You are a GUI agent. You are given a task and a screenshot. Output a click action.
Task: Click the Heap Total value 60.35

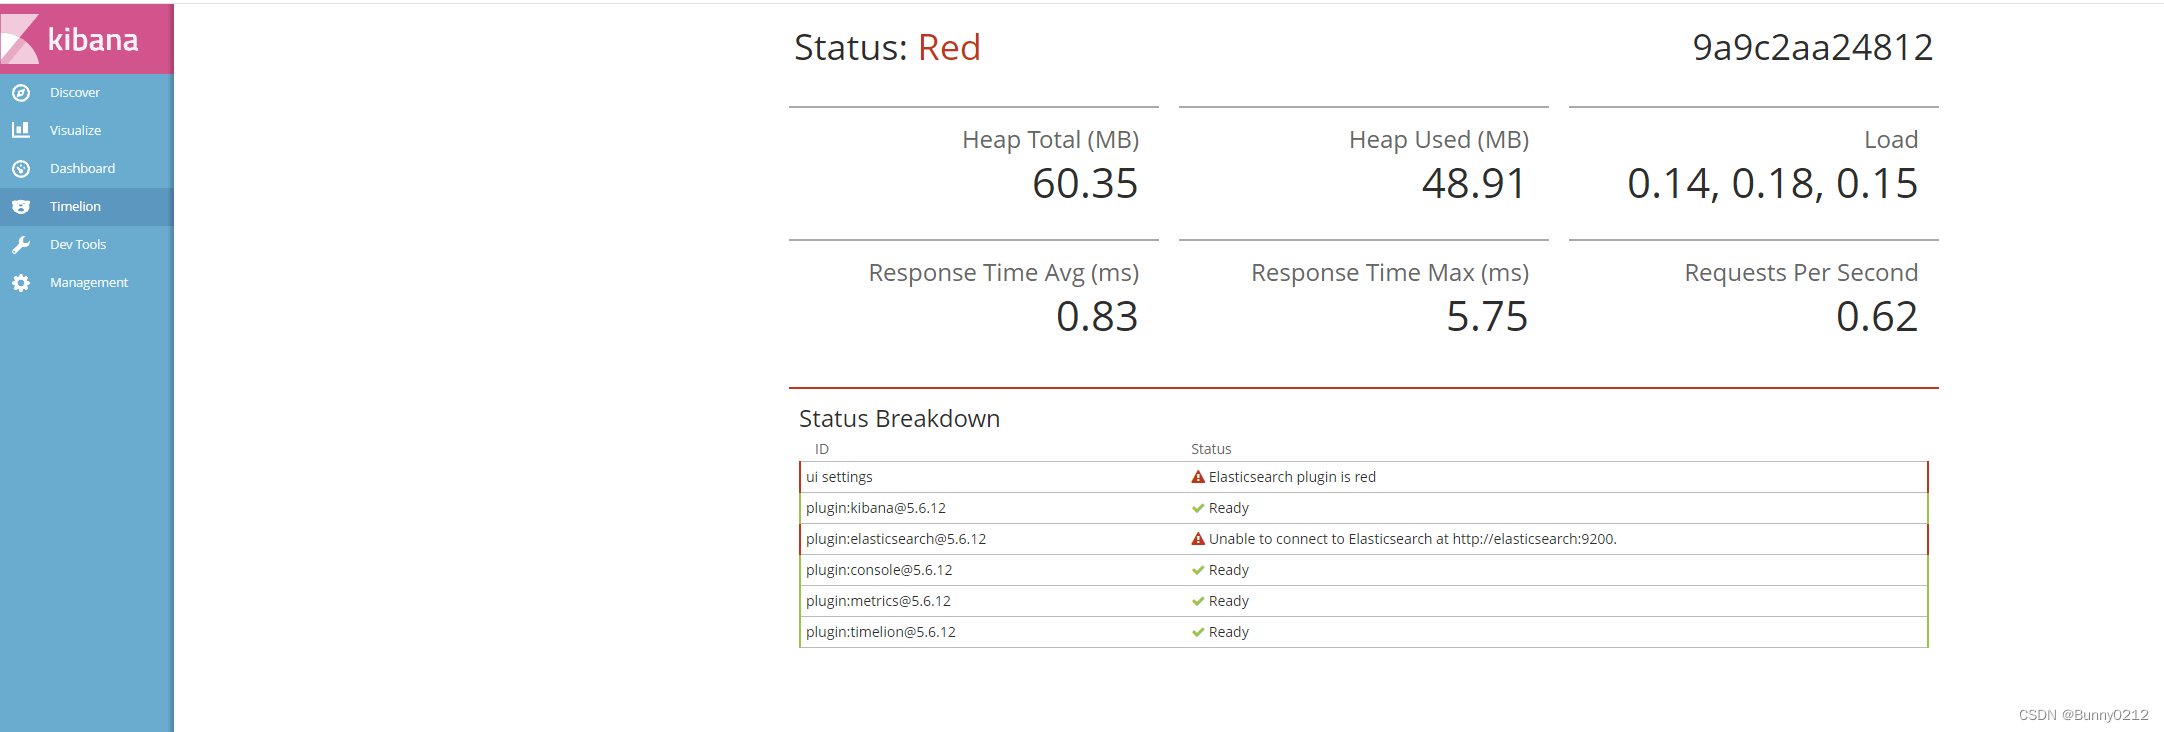coord(1085,183)
